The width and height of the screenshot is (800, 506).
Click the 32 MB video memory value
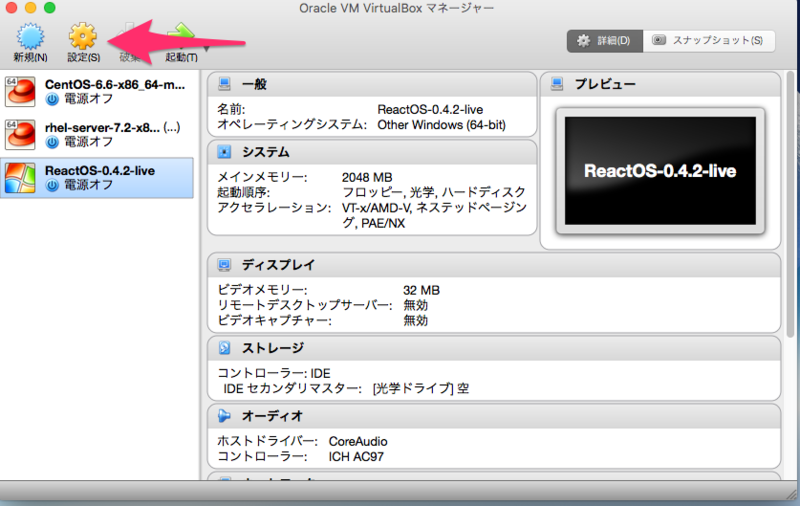coord(421,290)
